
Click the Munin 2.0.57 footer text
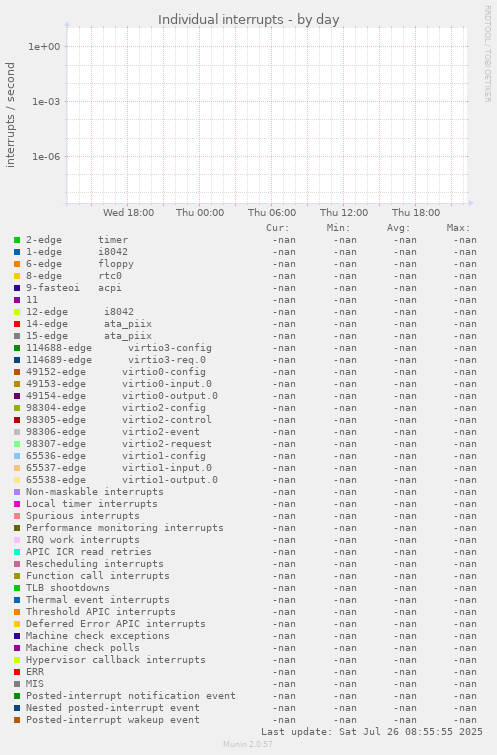click(x=248, y=744)
